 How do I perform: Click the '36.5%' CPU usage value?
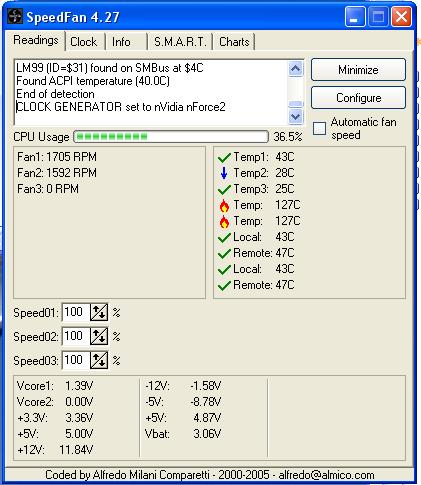pos(288,137)
